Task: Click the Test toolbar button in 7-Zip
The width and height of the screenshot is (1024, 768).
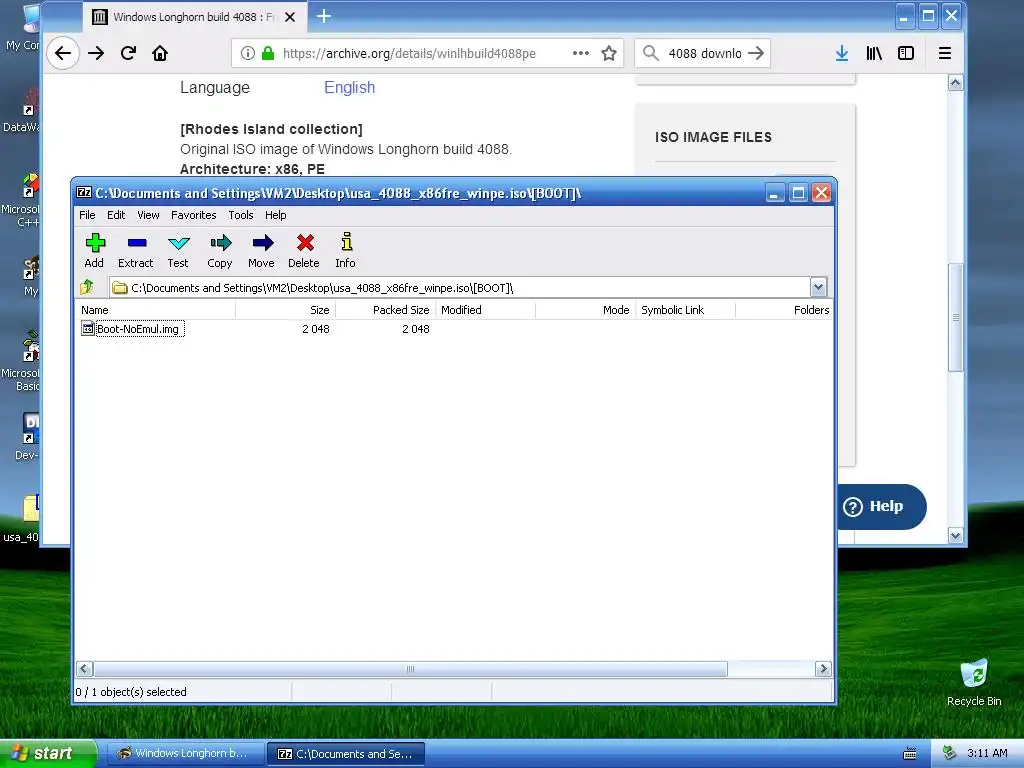Action: pyautogui.click(x=178, y=251)
